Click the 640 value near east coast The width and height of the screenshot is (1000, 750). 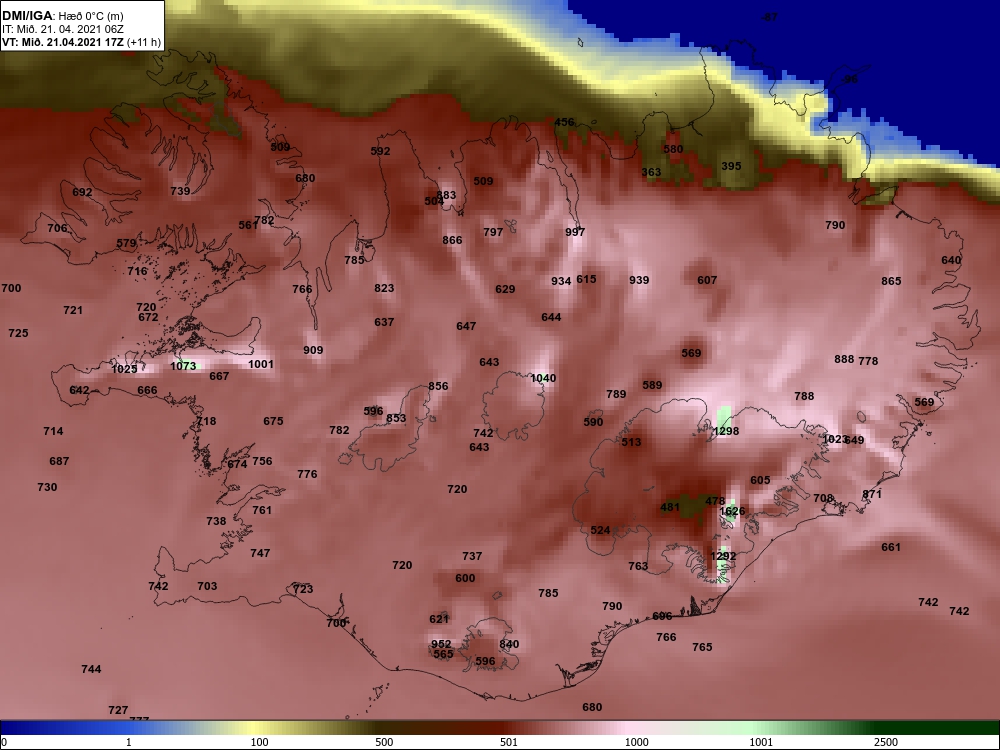click(951, 260)
